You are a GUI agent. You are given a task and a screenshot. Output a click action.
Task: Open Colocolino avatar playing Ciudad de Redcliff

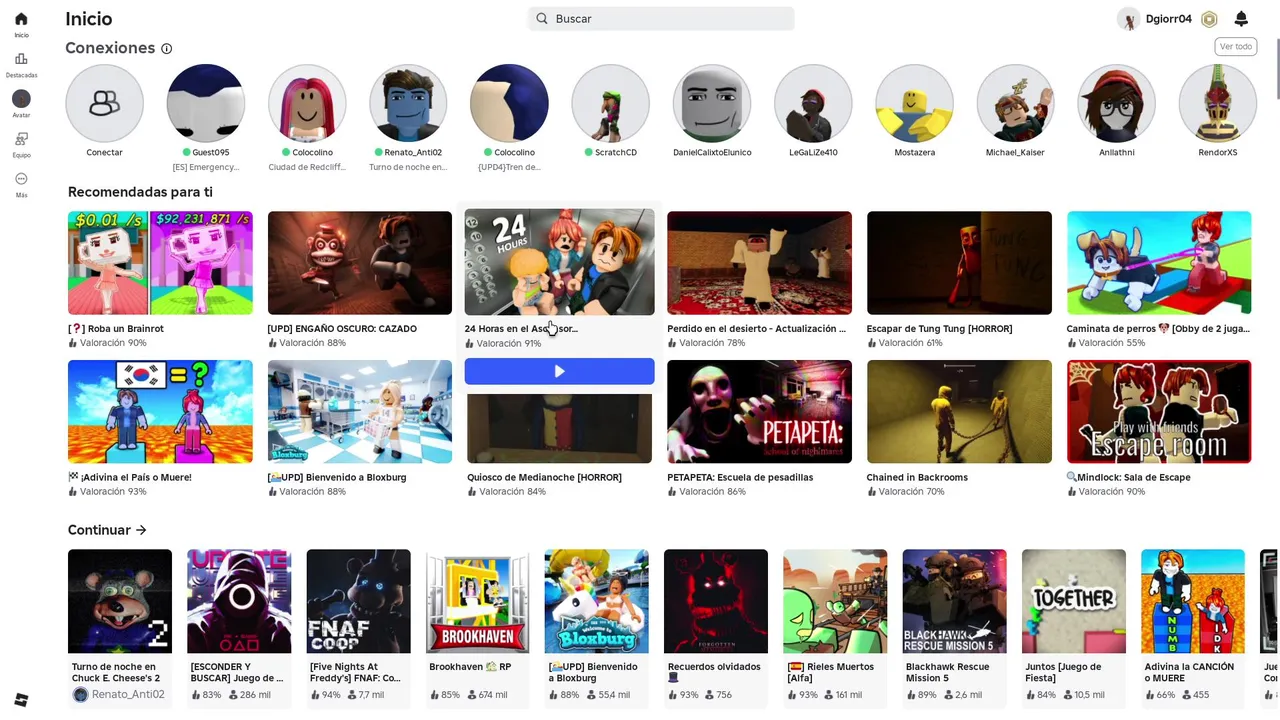tap(307, 103)
